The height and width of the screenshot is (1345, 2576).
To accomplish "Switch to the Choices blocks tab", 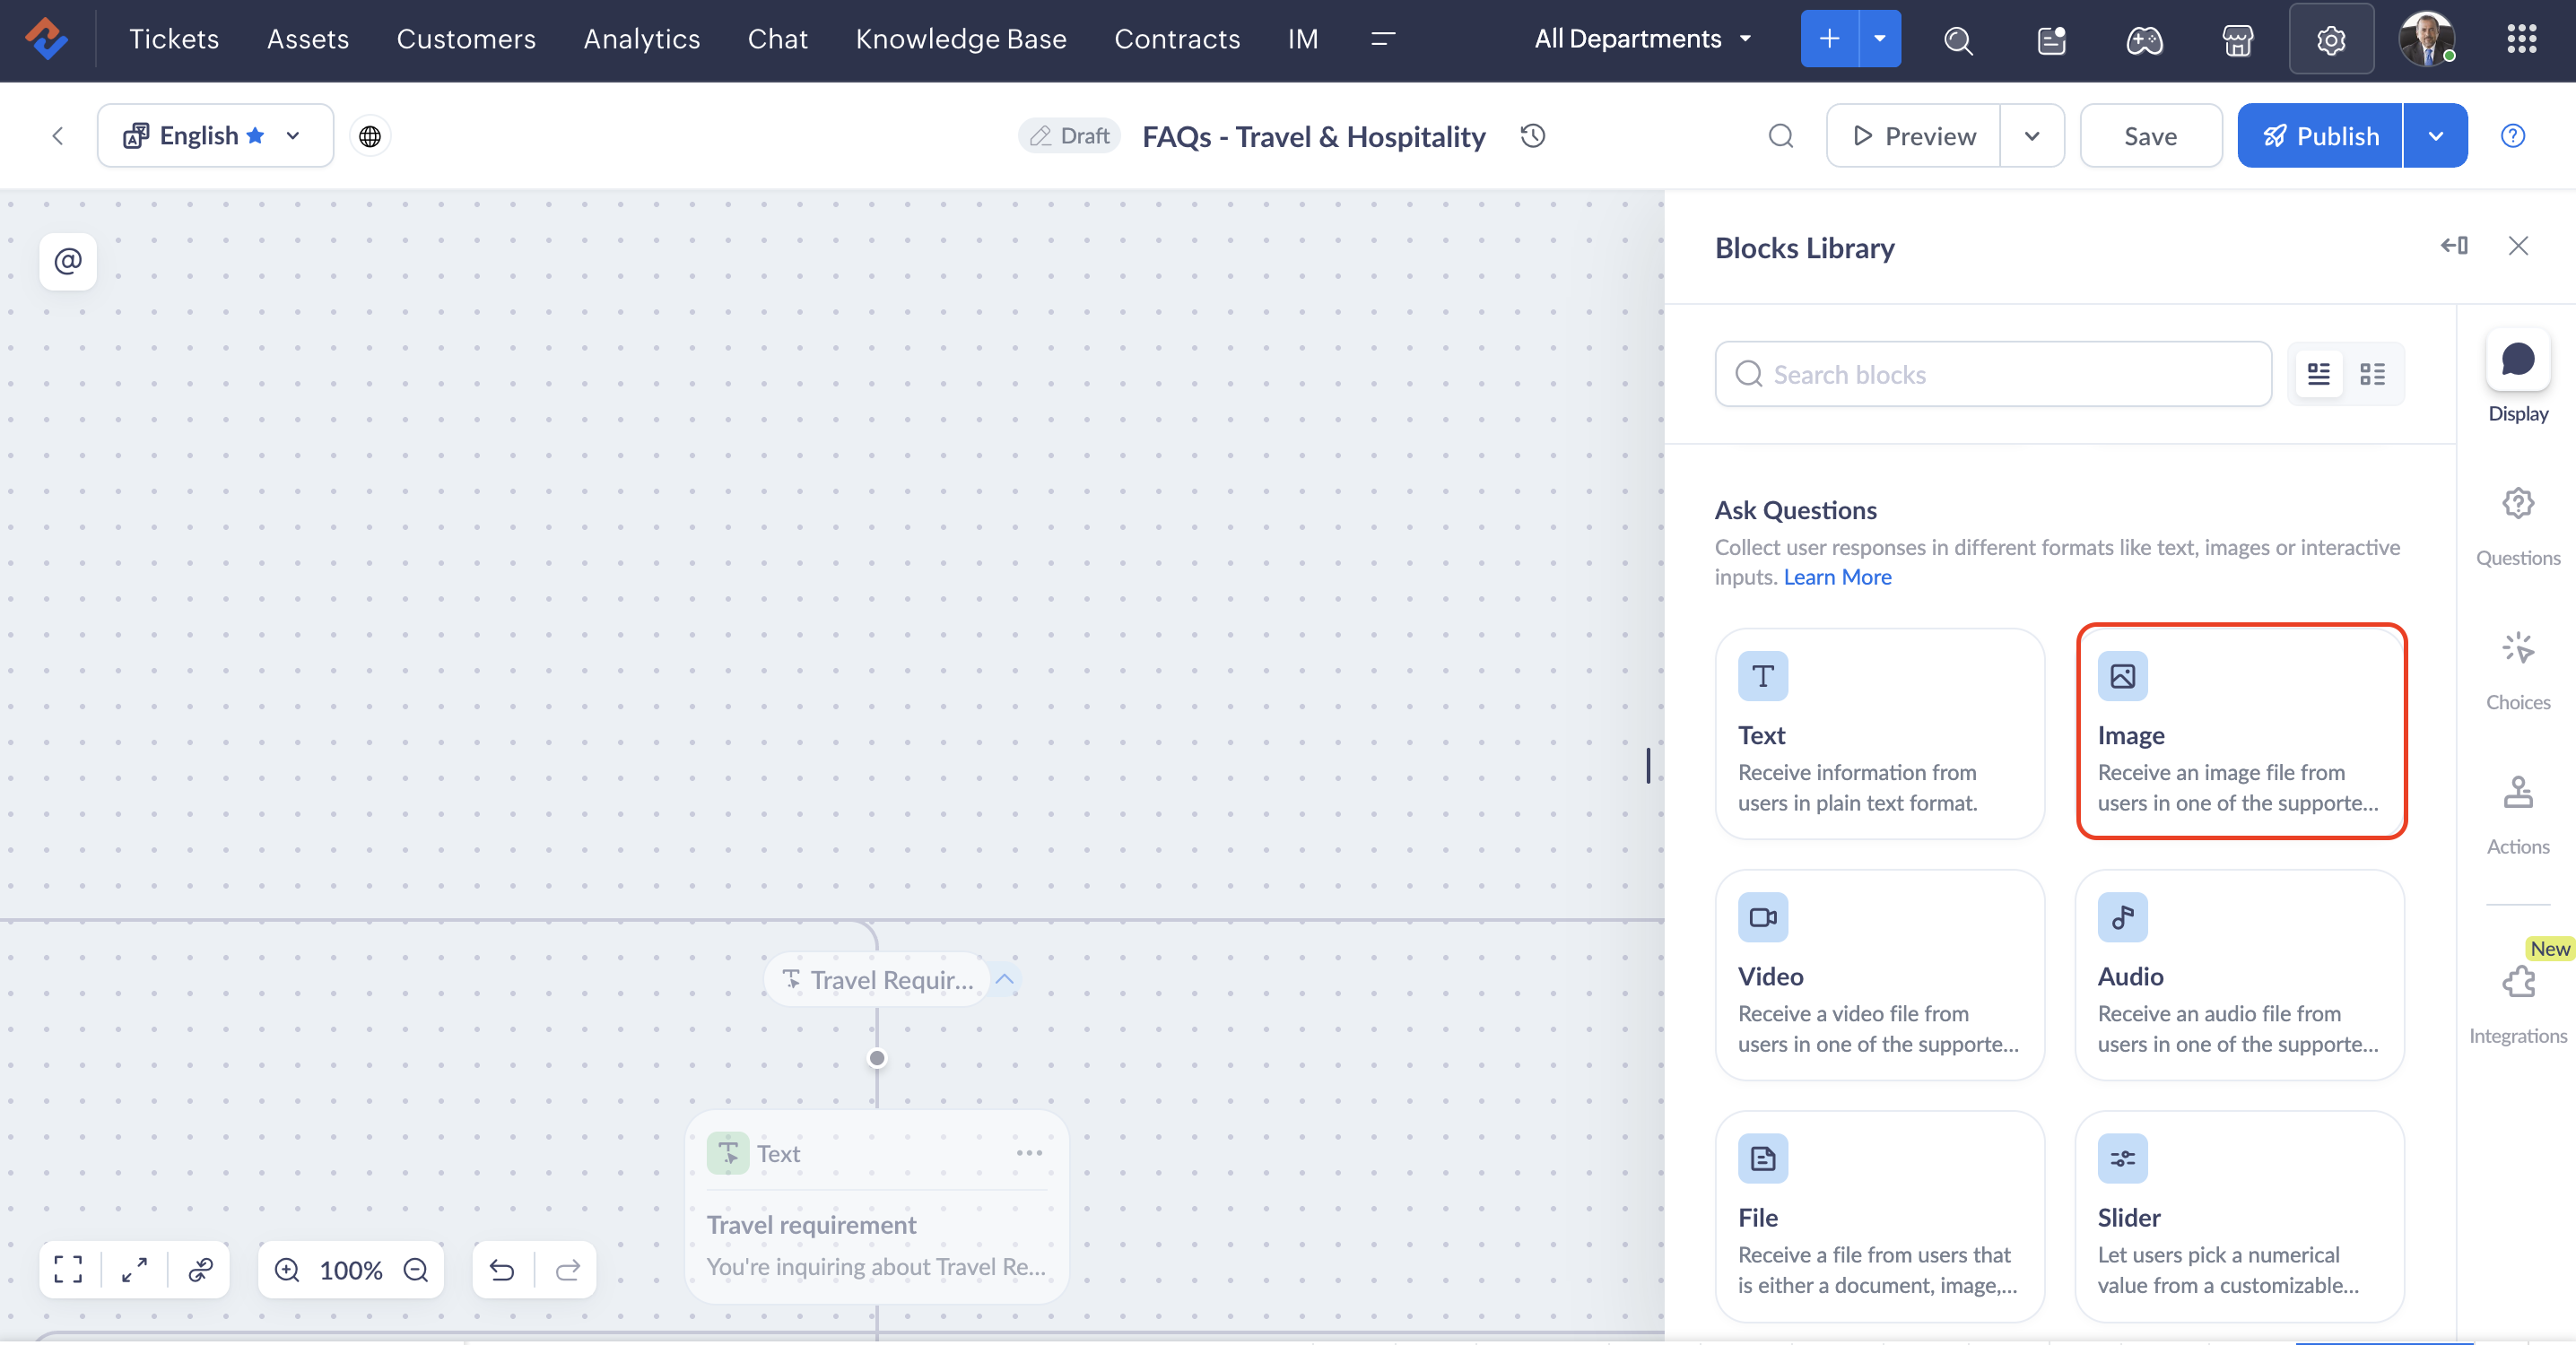I will (2518, 668).
